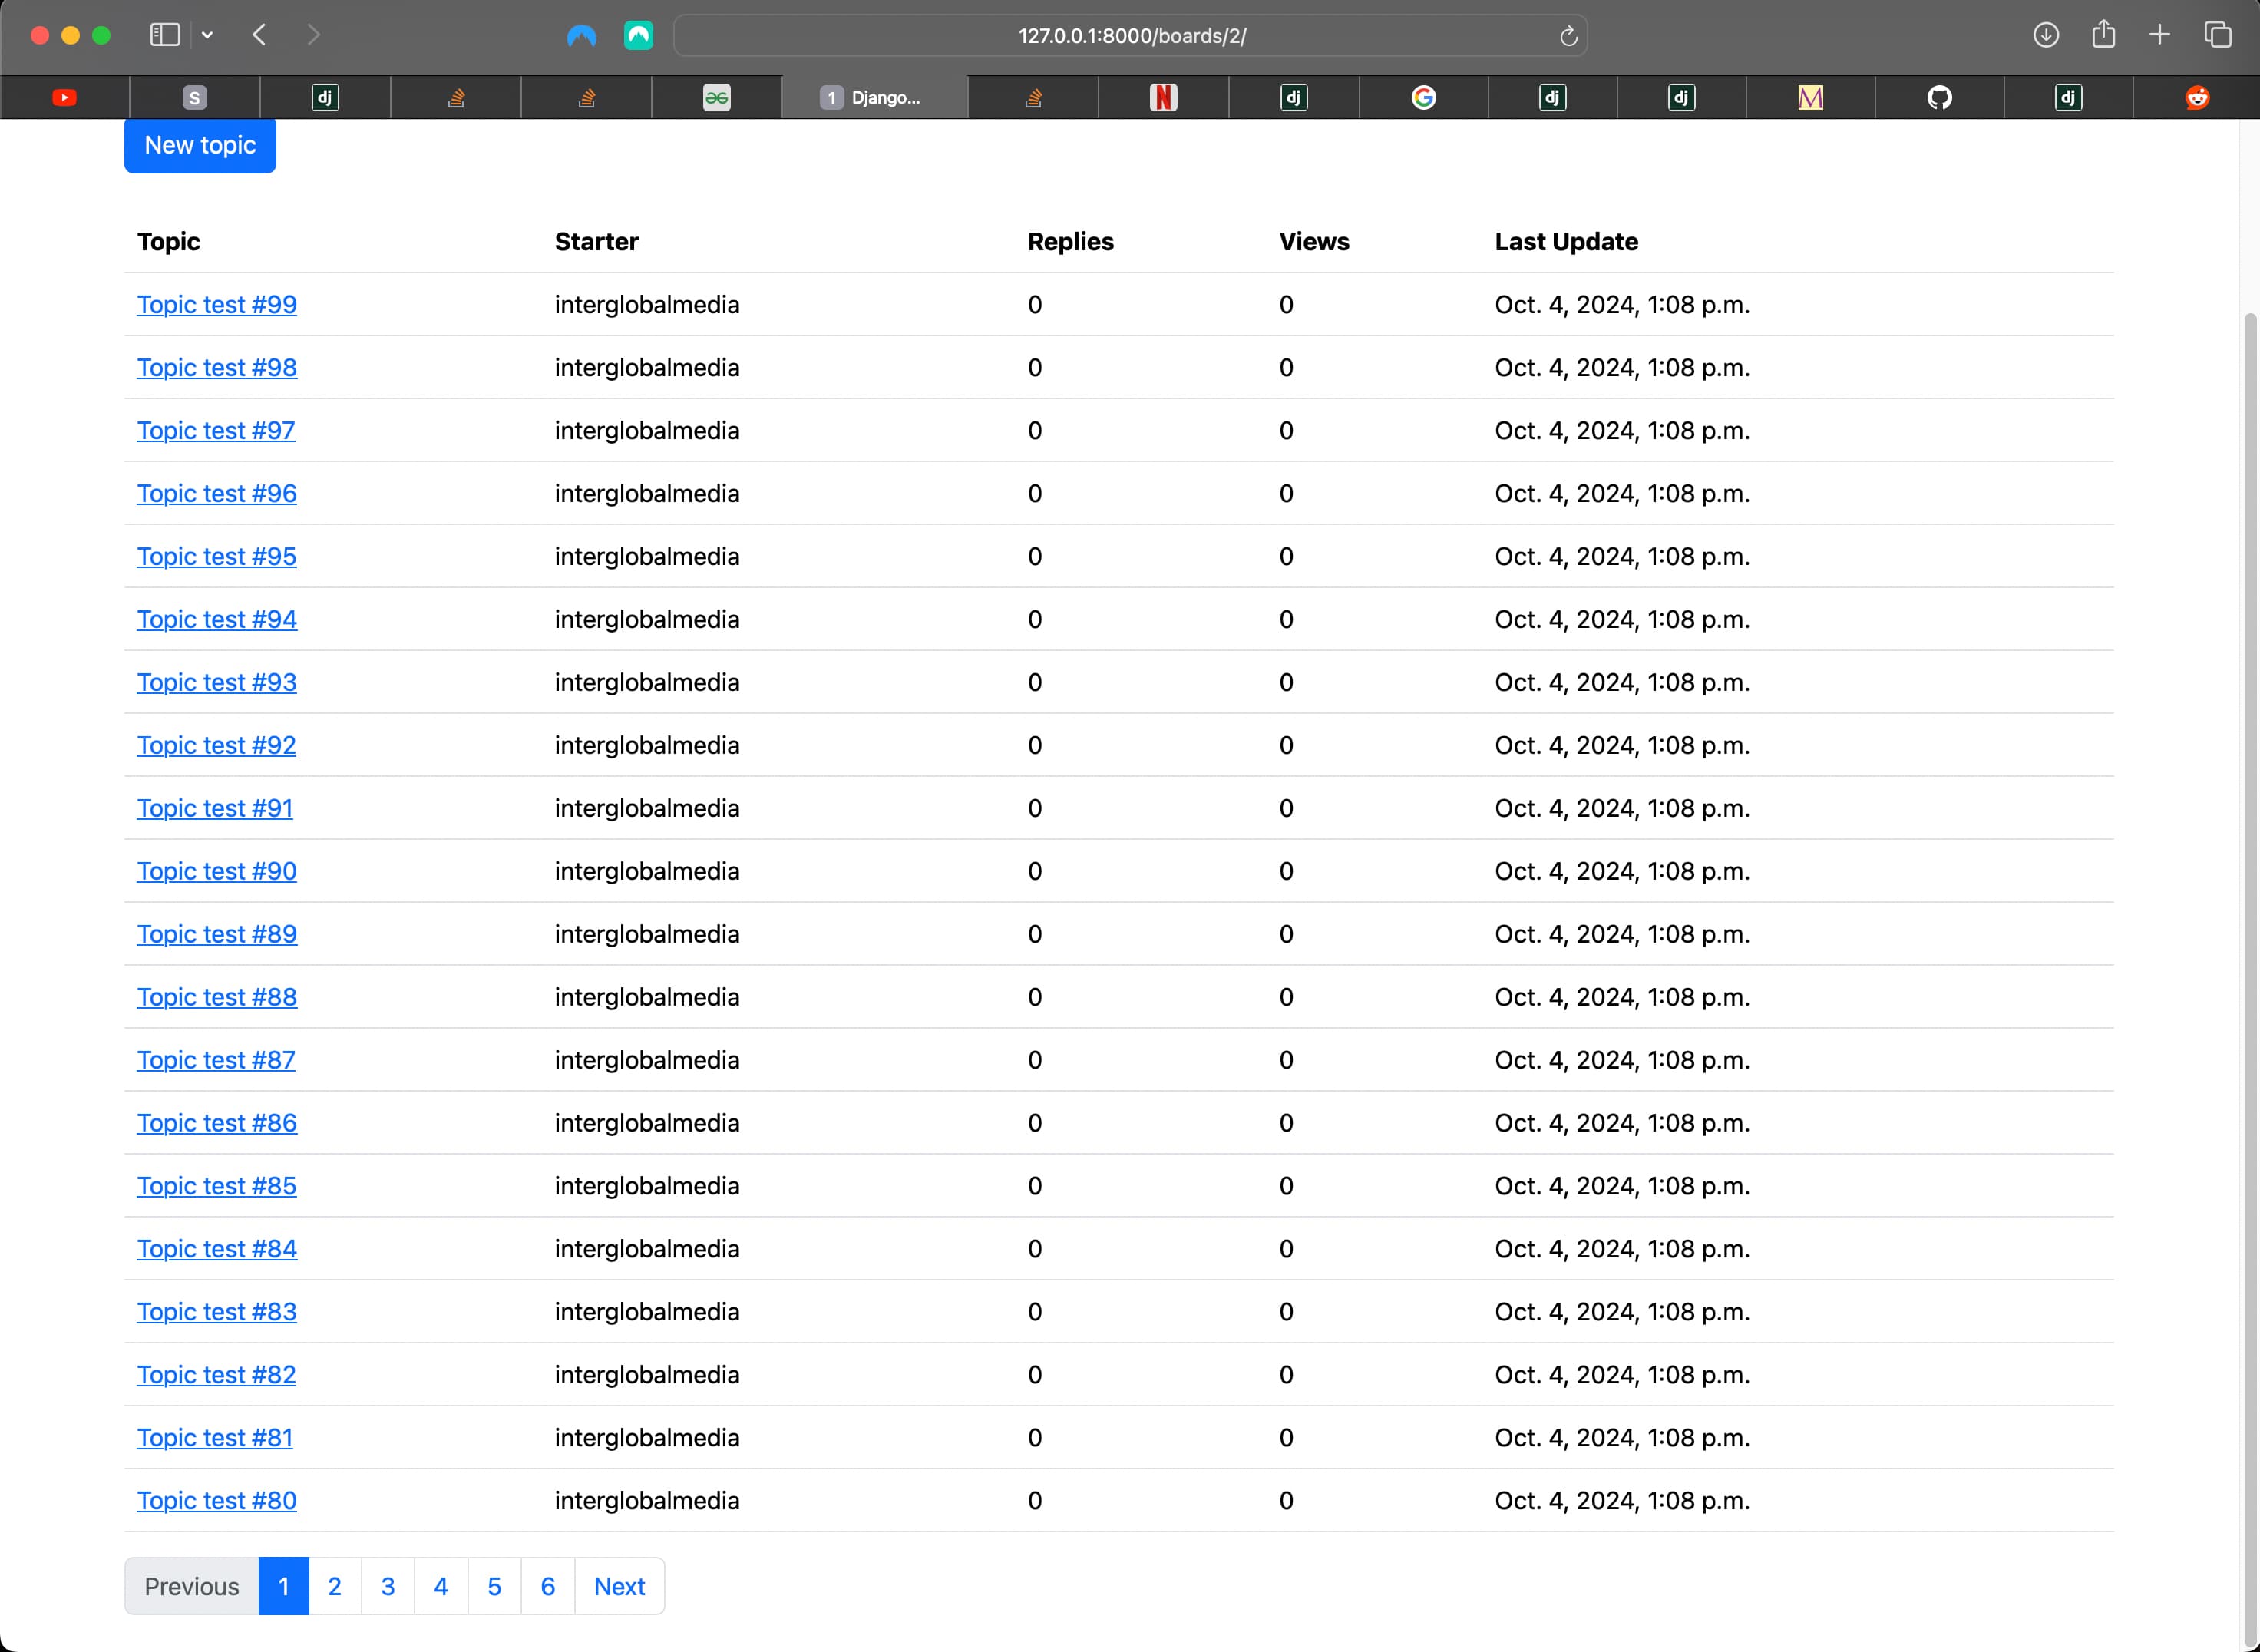This screenshot has width=2260, height=1652.
Task: Click the New topic button
Action: 200,145
